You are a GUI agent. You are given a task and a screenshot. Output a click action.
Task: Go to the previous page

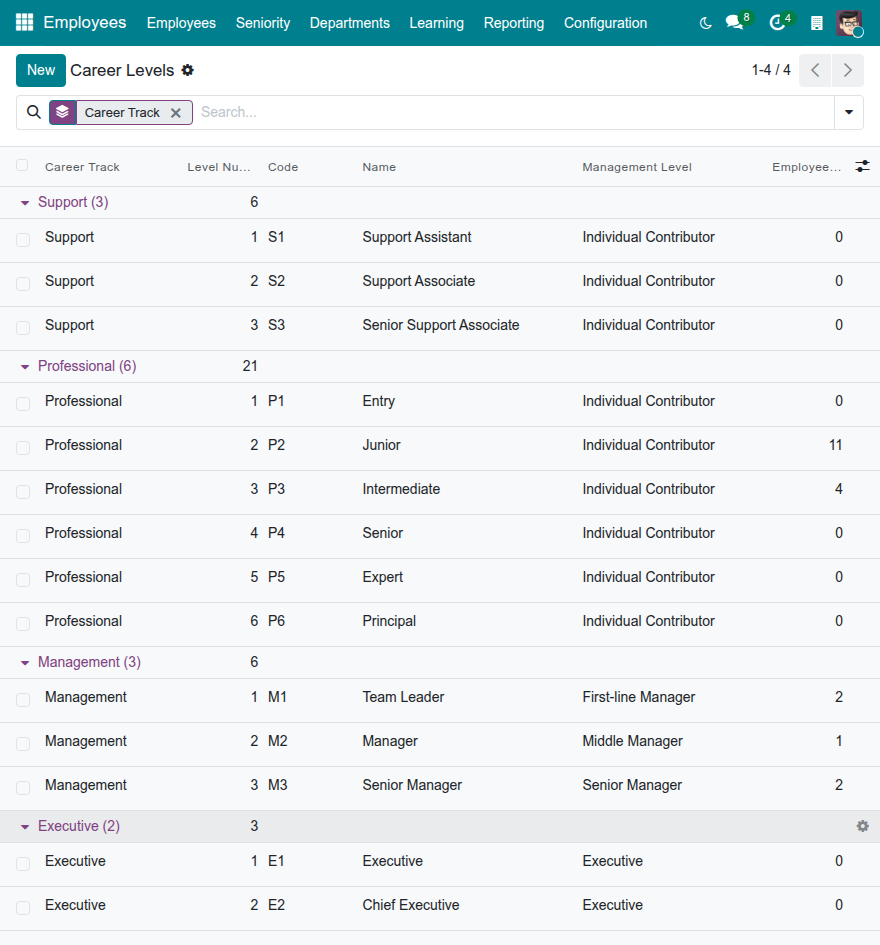coord(815,70)
